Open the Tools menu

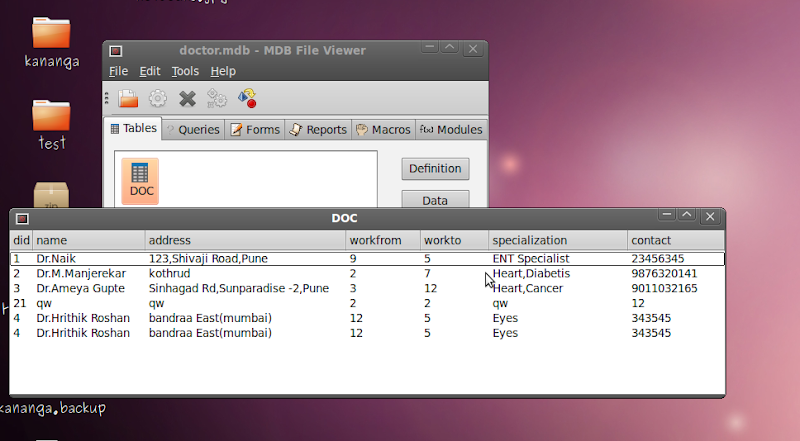[185, 71]
